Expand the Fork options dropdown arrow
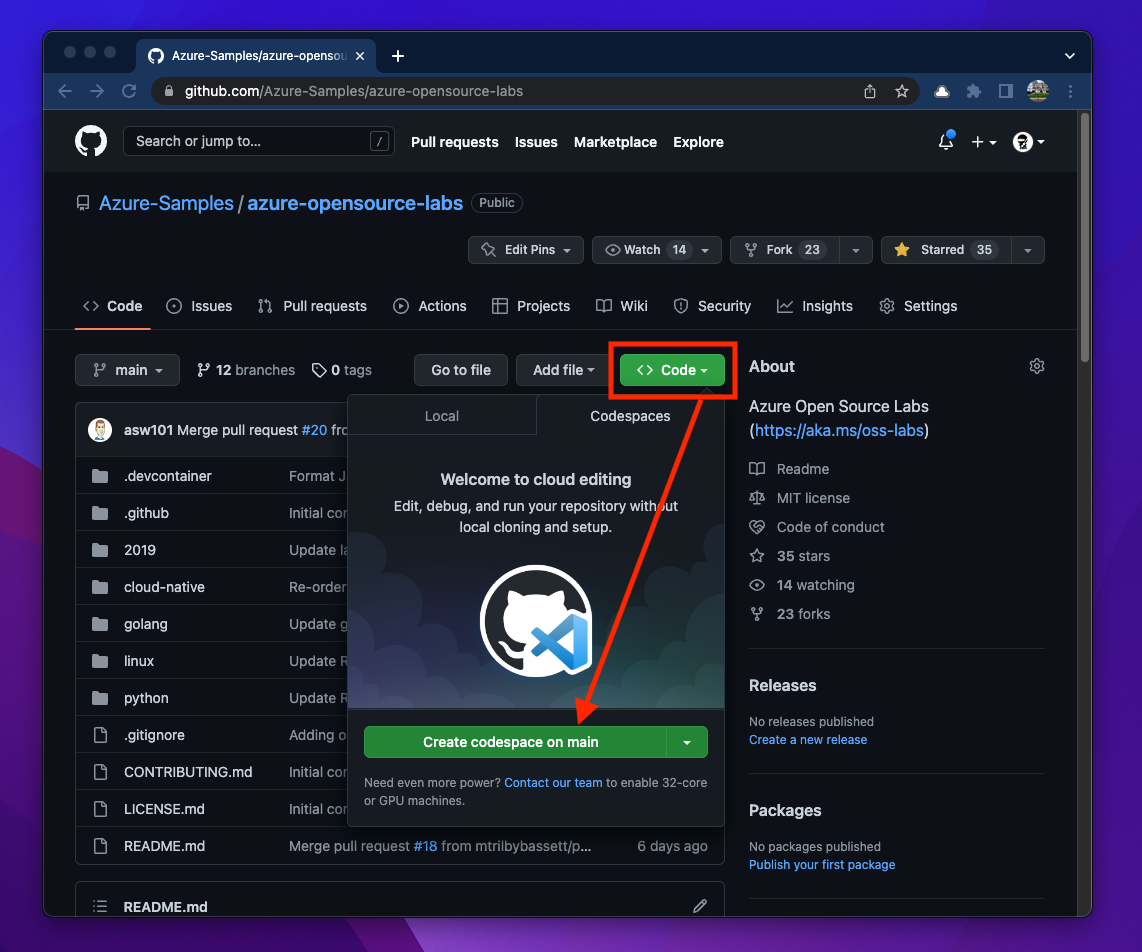The width and height of the screenshot is (1142, 952). pyautogui.click(x=855, y=250)
